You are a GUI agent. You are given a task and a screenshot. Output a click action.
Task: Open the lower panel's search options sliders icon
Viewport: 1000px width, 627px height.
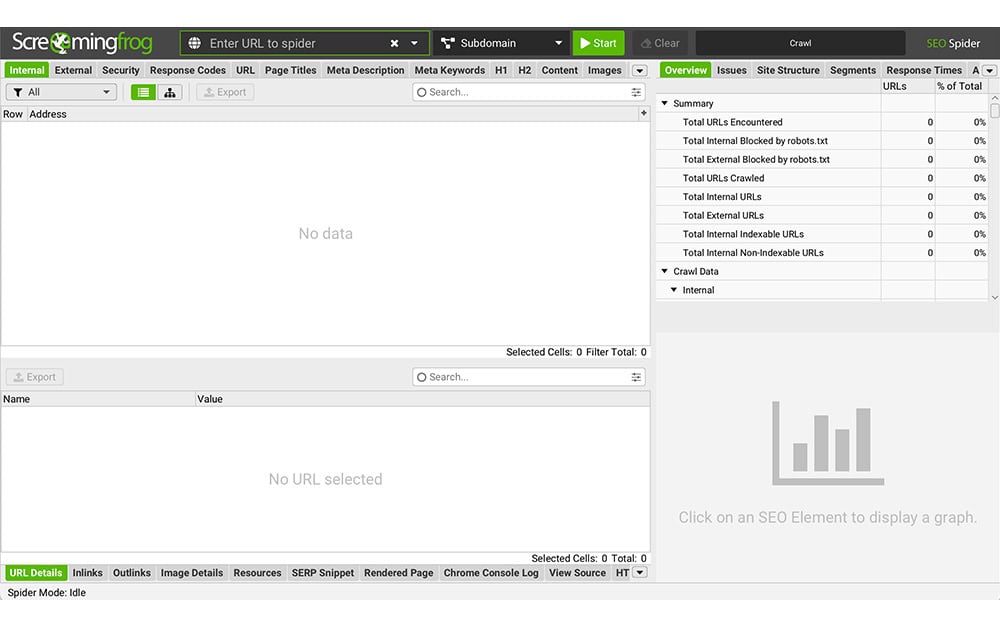pos(636,377)
